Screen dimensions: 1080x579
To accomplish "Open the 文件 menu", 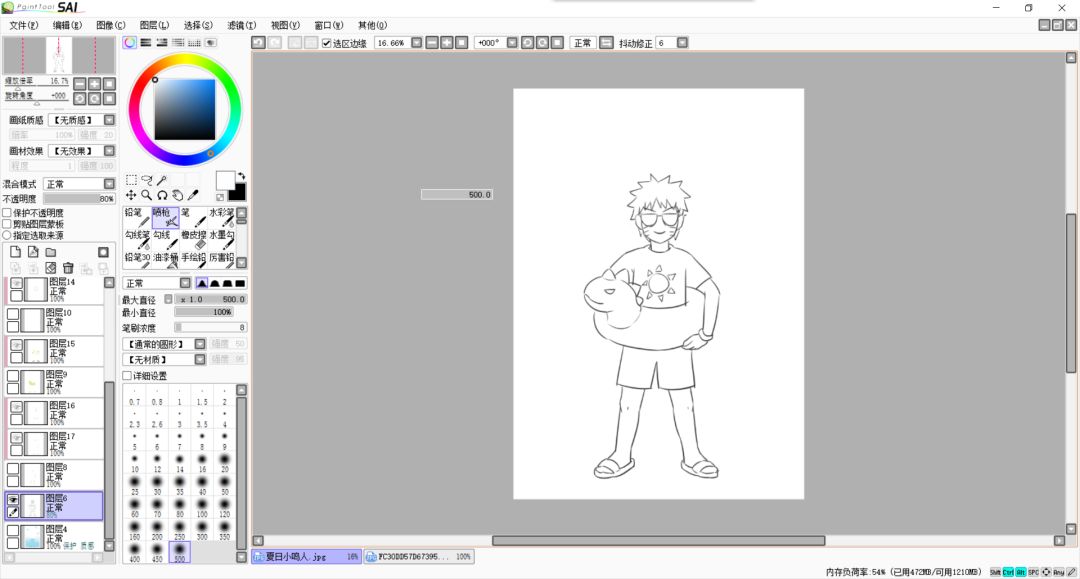I will tap(24, 25).
